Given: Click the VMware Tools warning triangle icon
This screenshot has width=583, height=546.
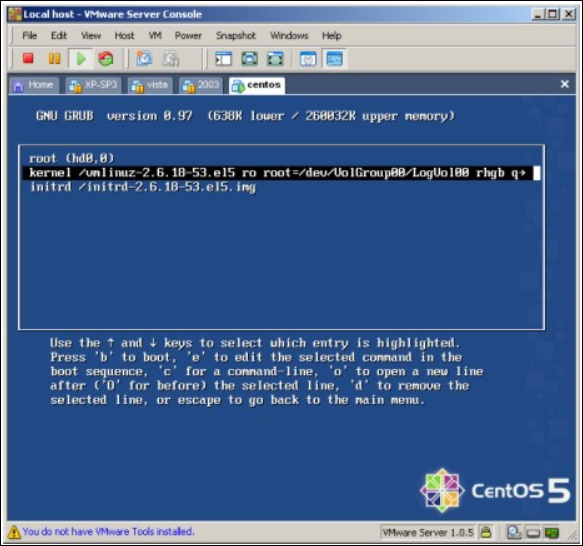Looking at the screenshot, I should 14,532.
